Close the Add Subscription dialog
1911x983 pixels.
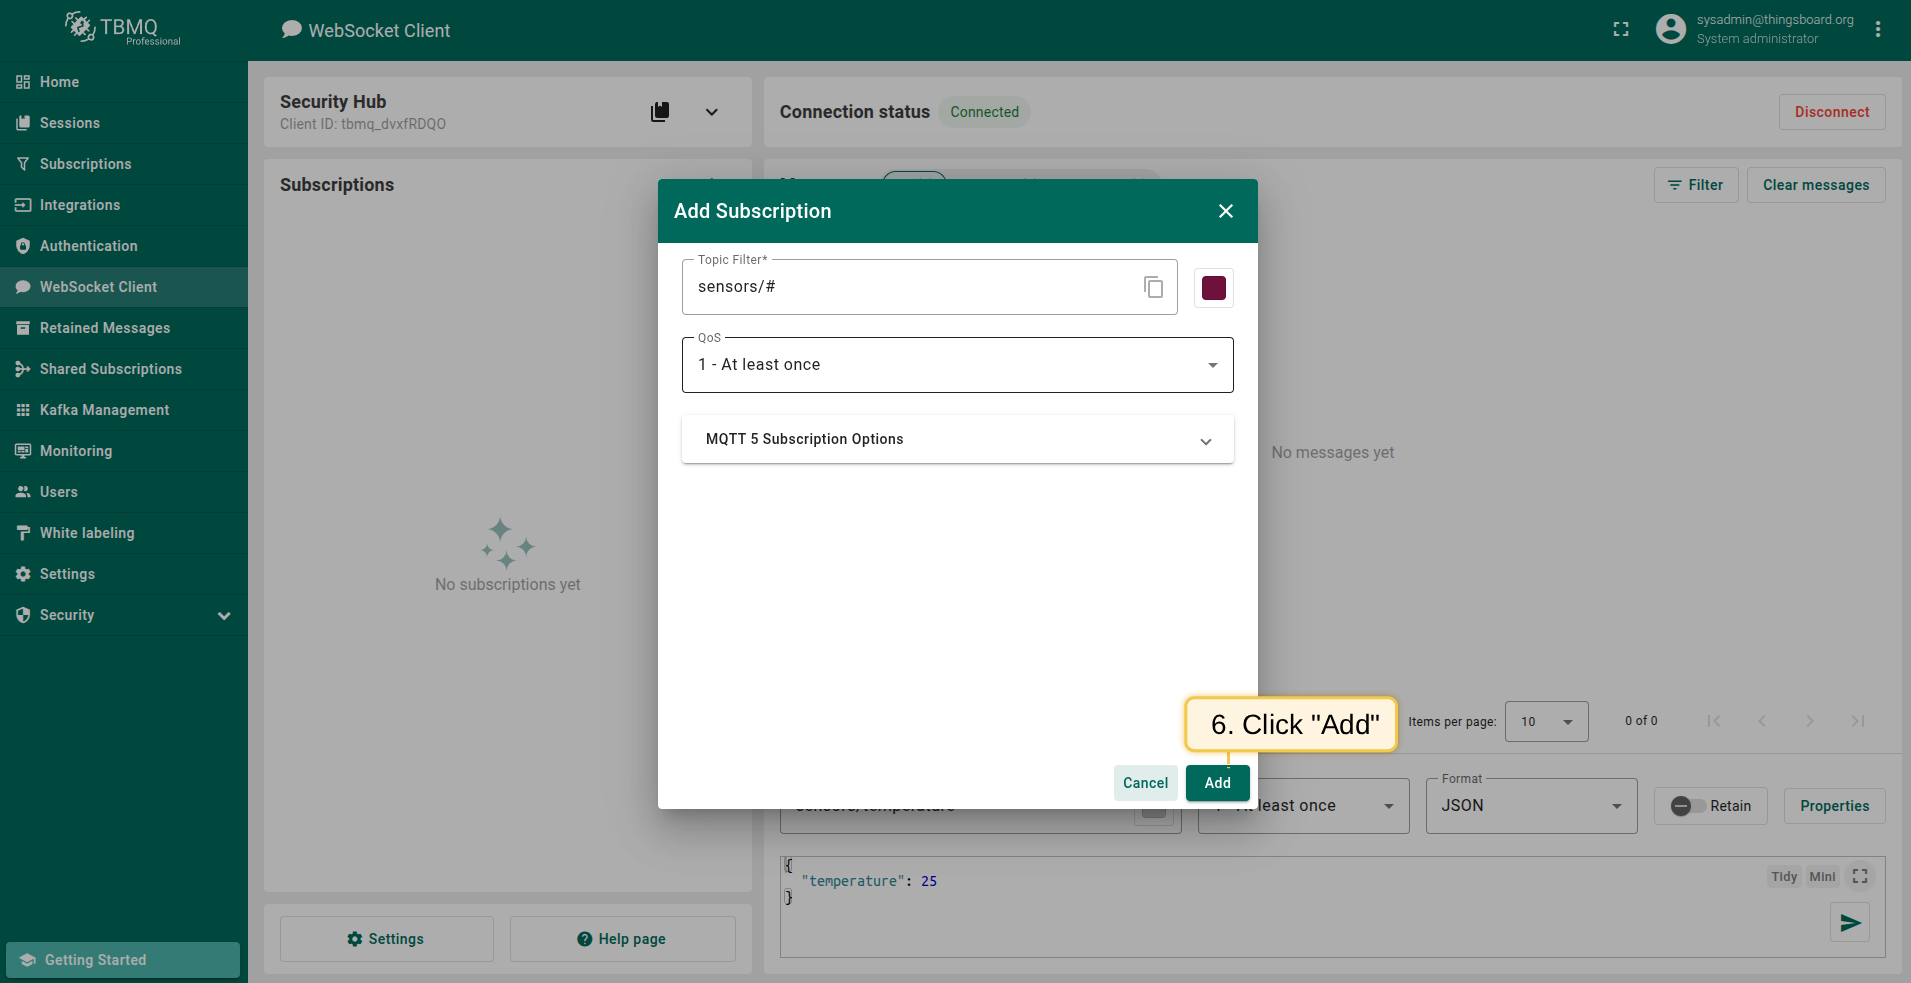[x=1225, y=211]
